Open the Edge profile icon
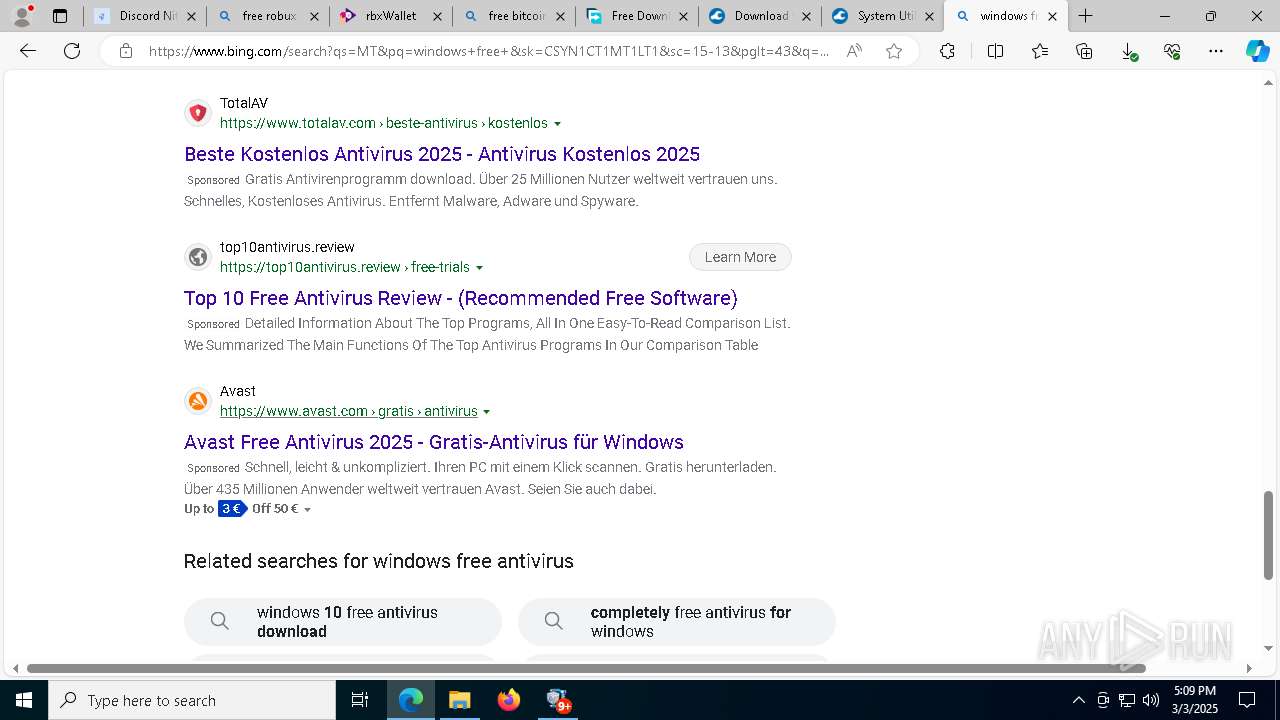This screenshot has height=720, width=1280. (21, 16)
